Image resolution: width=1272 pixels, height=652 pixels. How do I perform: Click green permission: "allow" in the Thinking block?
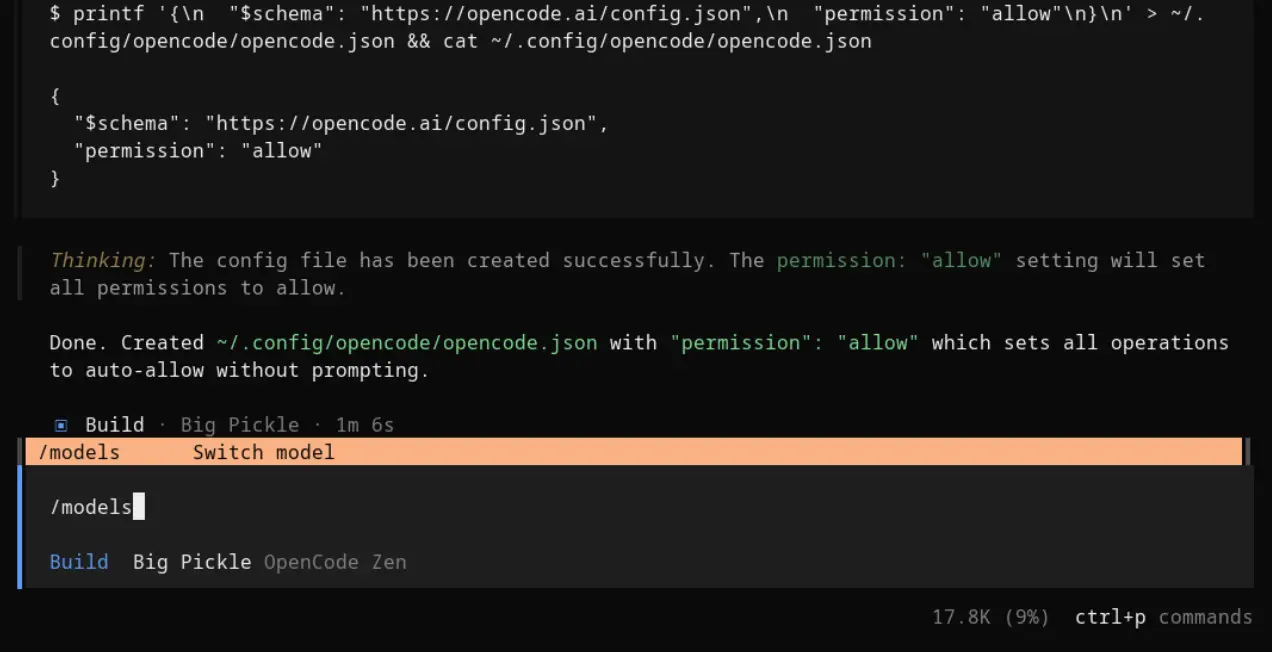coord(890,261)
